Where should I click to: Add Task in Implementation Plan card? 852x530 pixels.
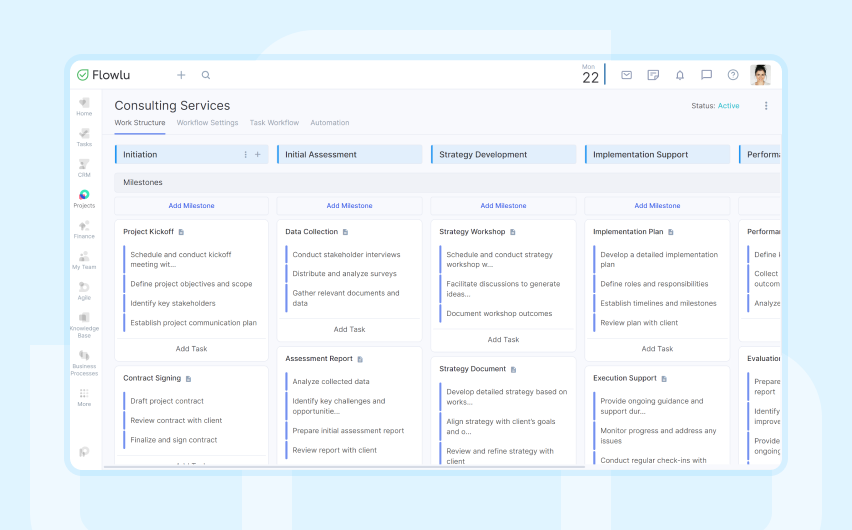[x=657, y=348]
